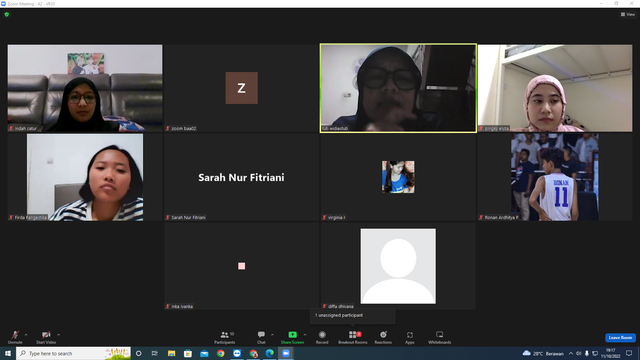Open Task View on the taskbar
Image resolution: width=640 pixels, height=360 pixels.
155,353
